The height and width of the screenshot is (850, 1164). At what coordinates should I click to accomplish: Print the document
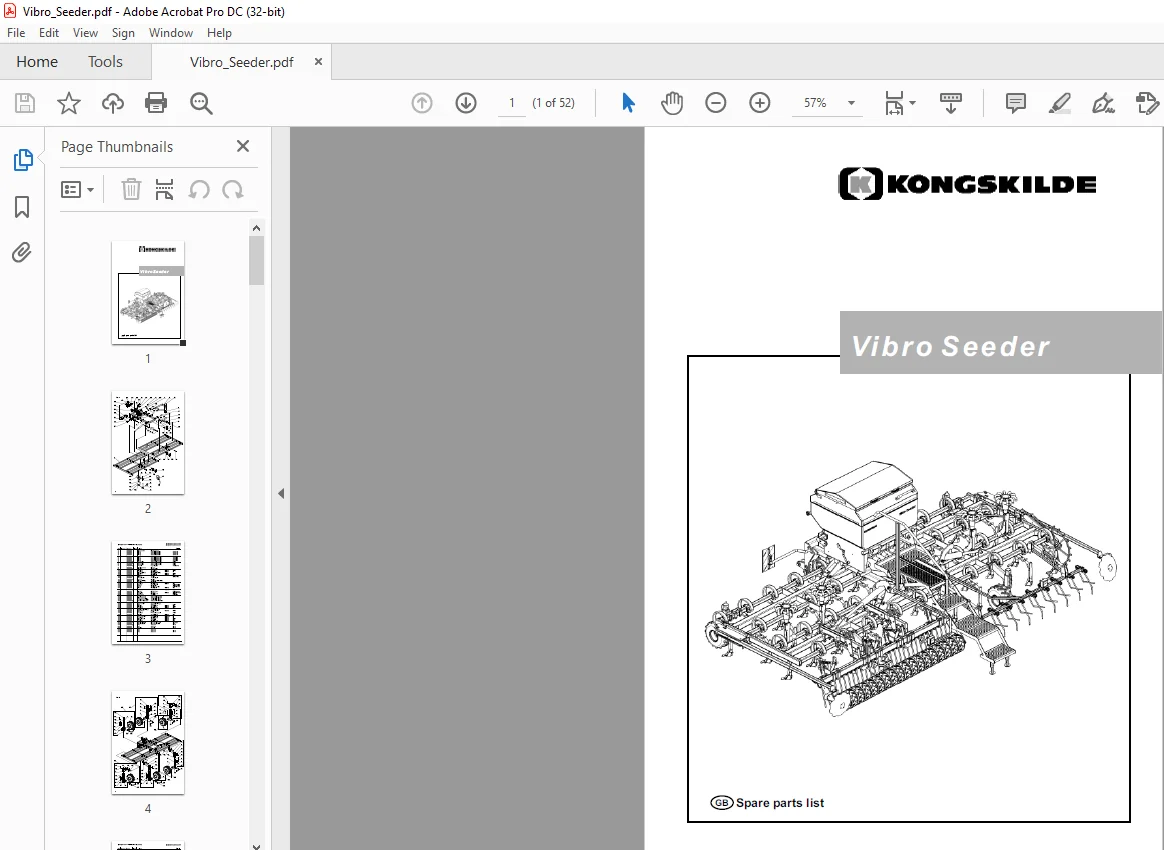coord(156,103)
